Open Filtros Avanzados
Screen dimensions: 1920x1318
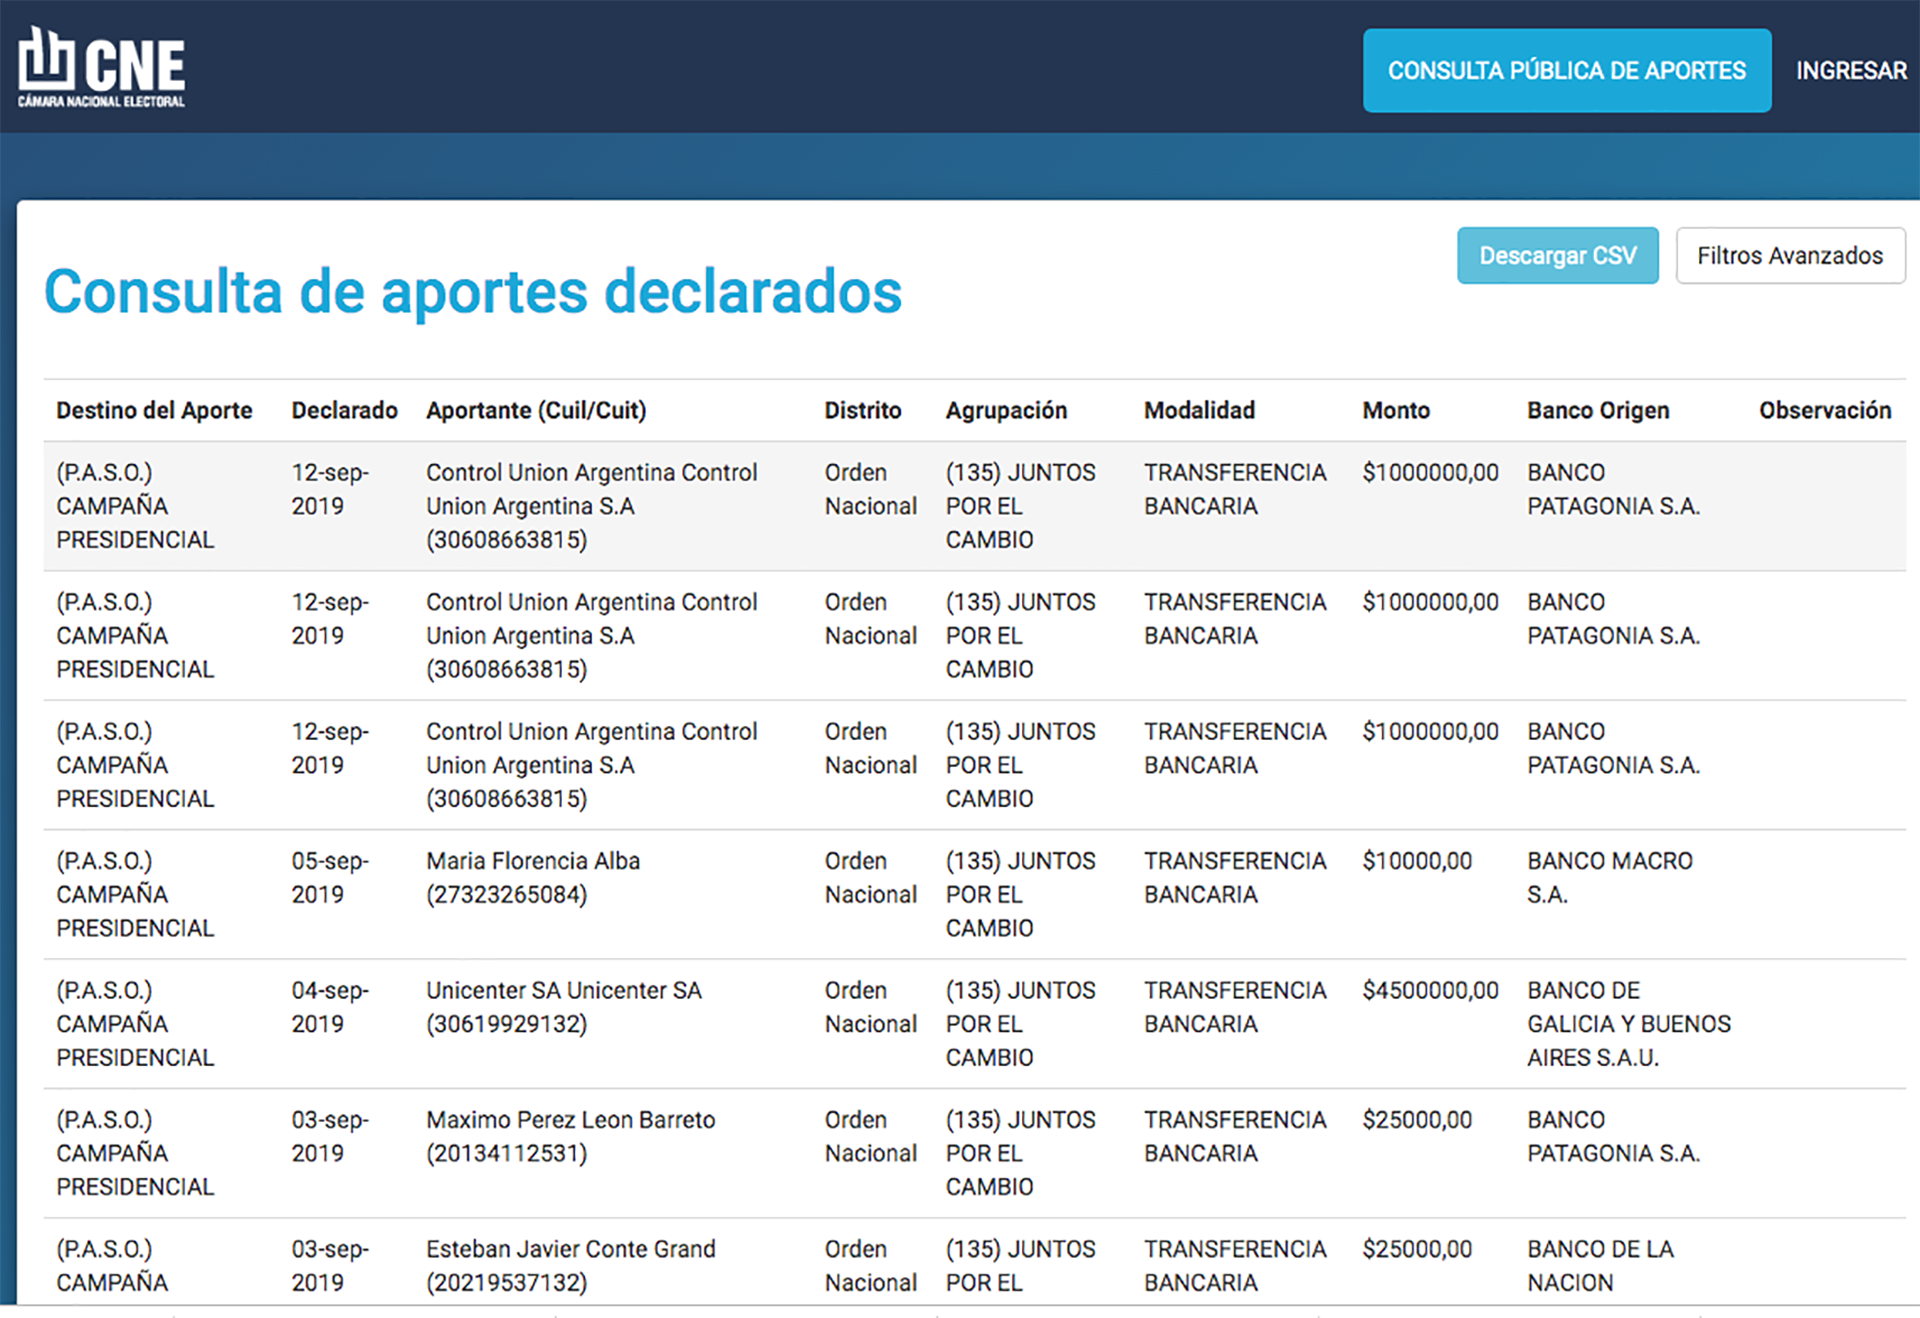[x=1790, y=255]
